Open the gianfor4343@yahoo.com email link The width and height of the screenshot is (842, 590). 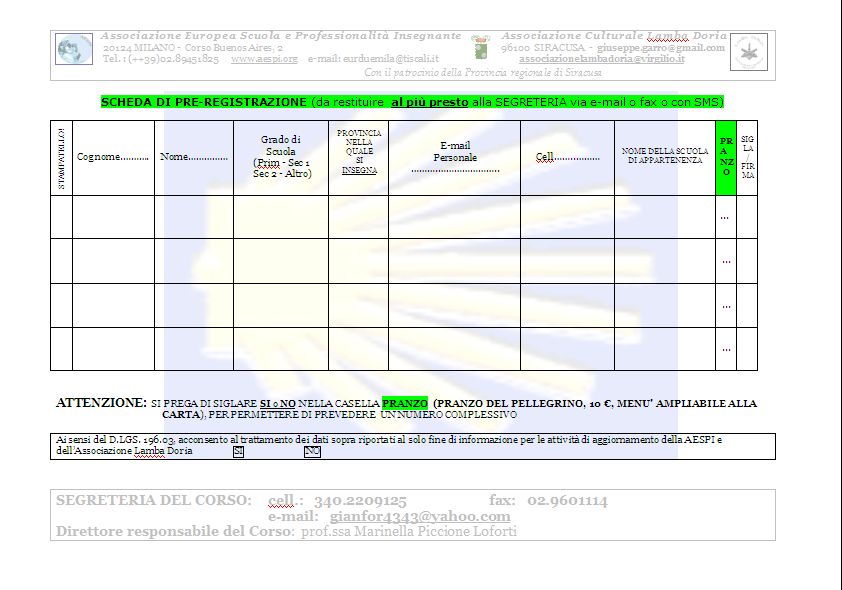pyautogui.click(x=419, y=516)
